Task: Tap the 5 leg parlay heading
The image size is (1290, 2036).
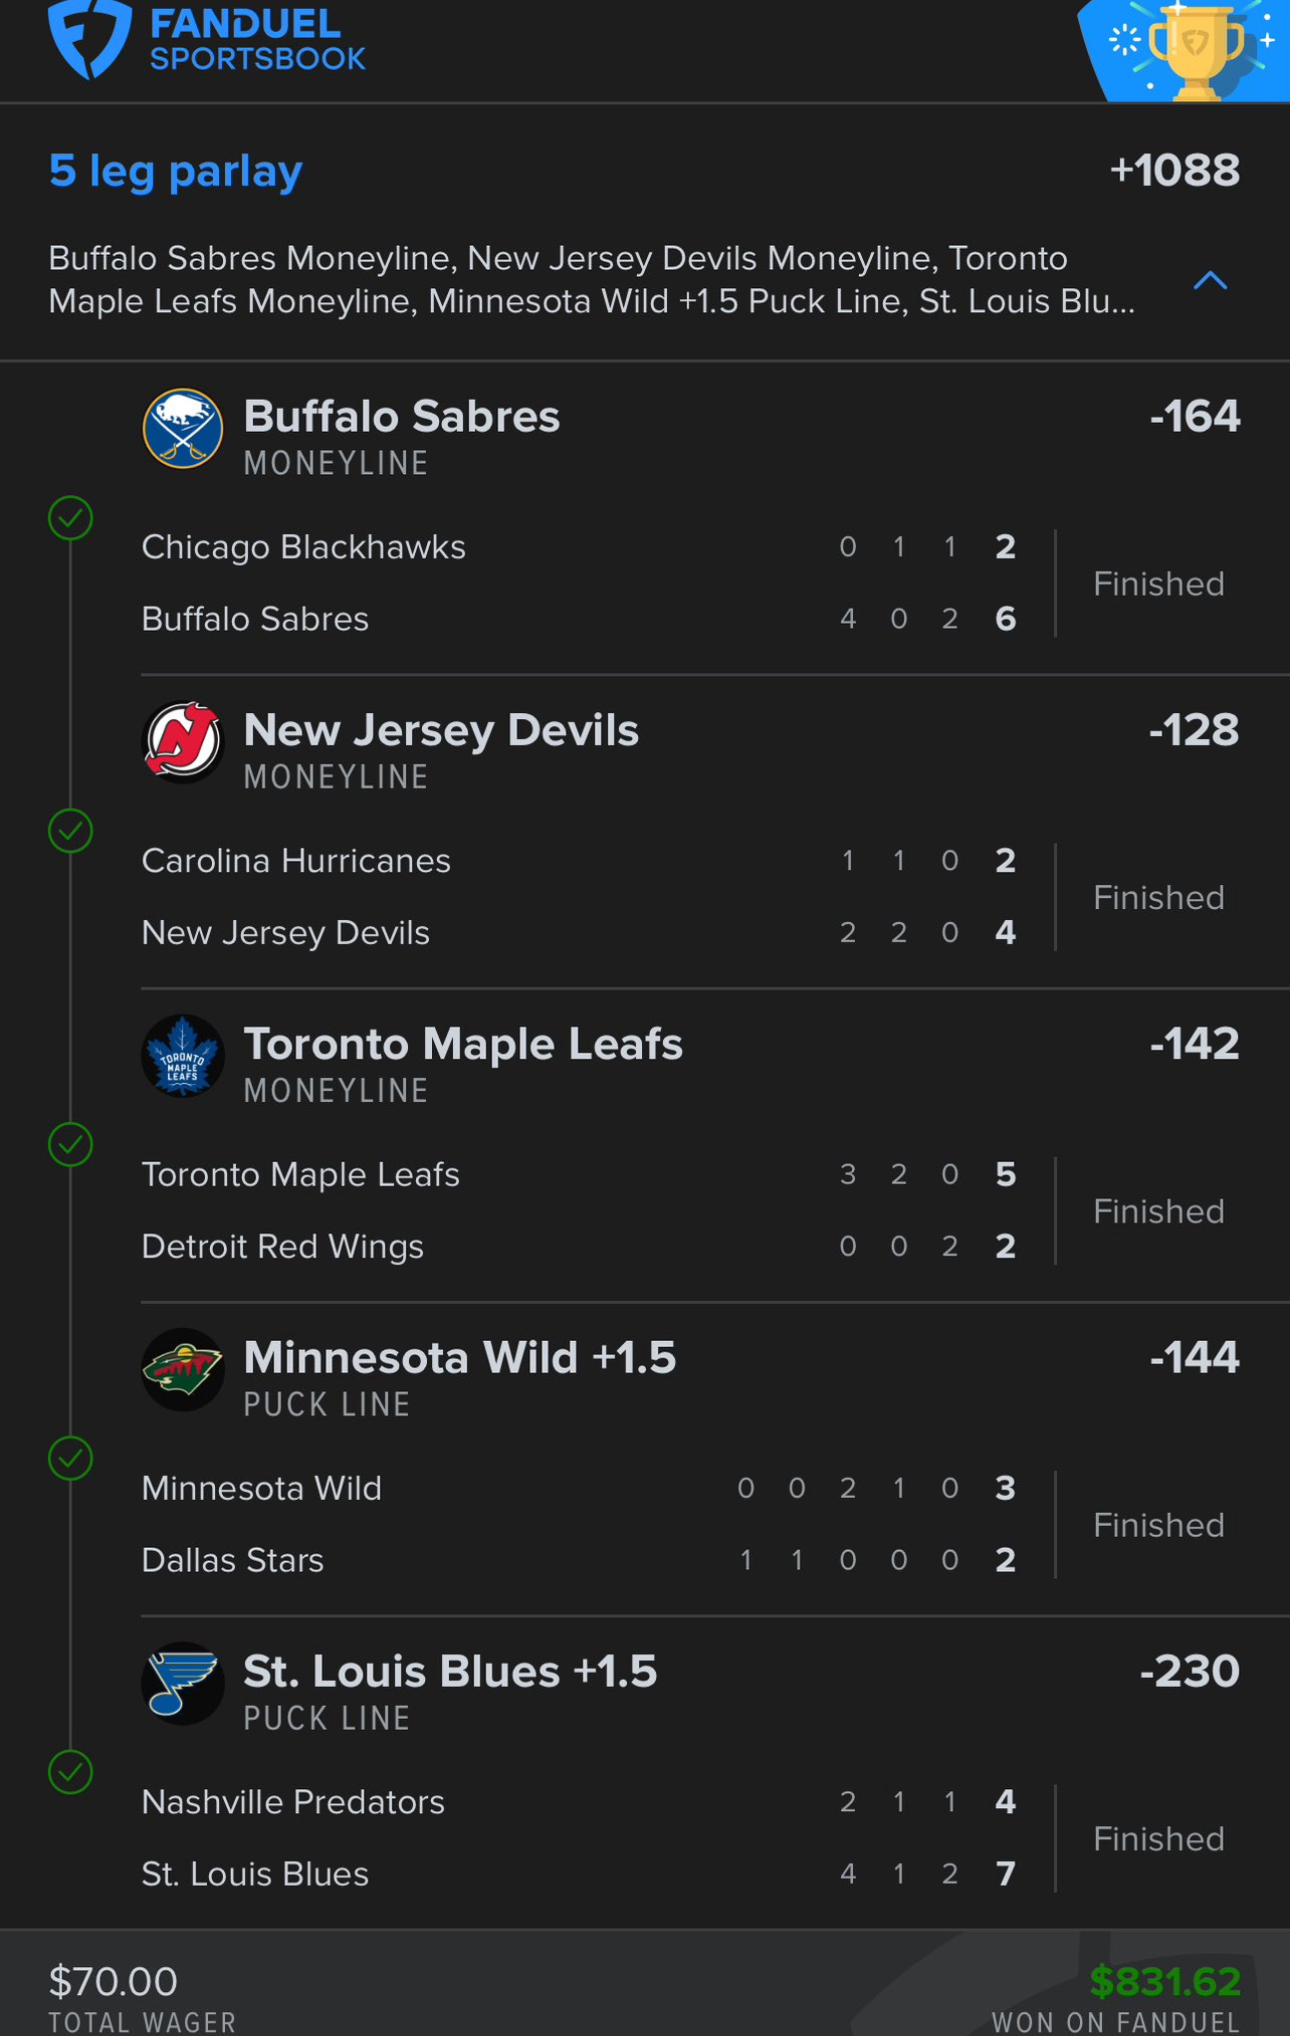Action: coord(176,171)
